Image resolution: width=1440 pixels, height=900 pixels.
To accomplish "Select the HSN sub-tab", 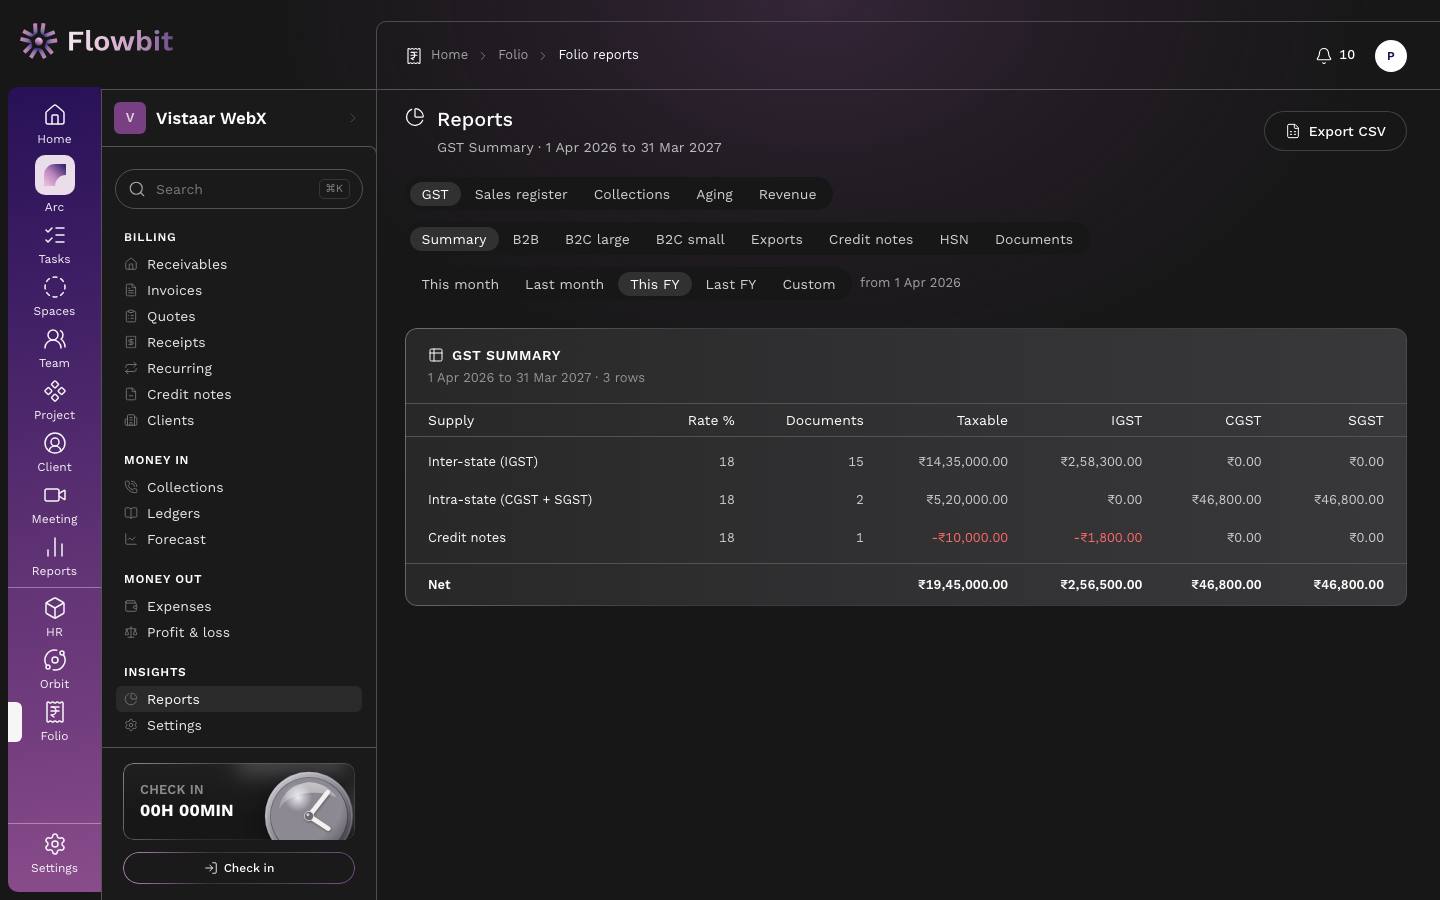I will [954, 239].
